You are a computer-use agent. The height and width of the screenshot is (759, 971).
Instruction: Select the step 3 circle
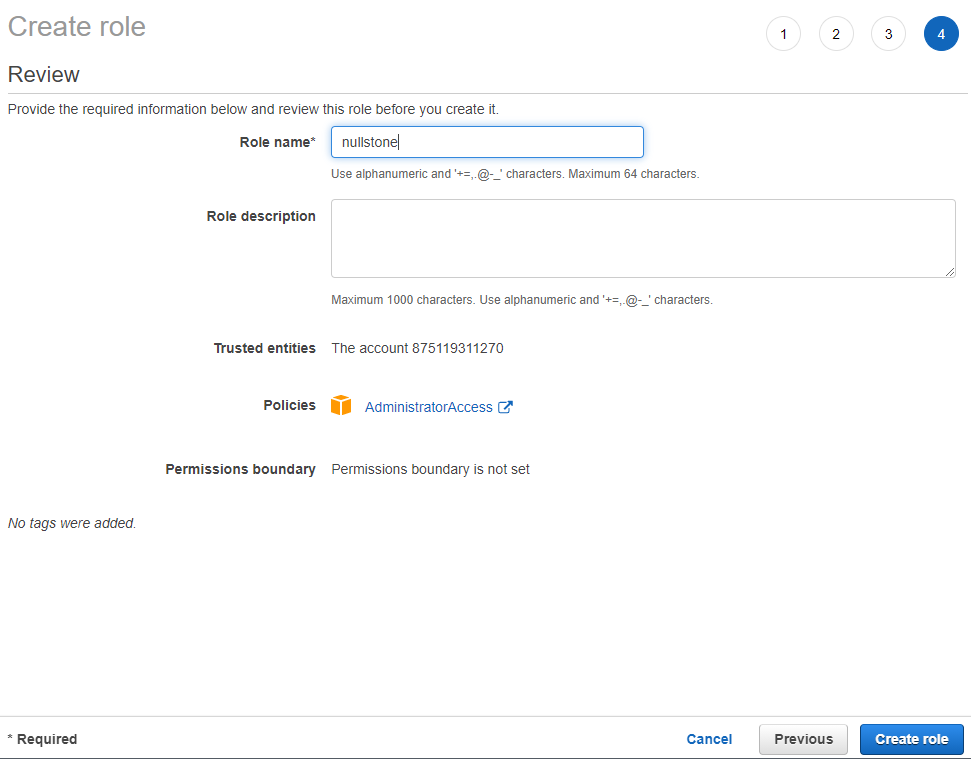[888, 34]
